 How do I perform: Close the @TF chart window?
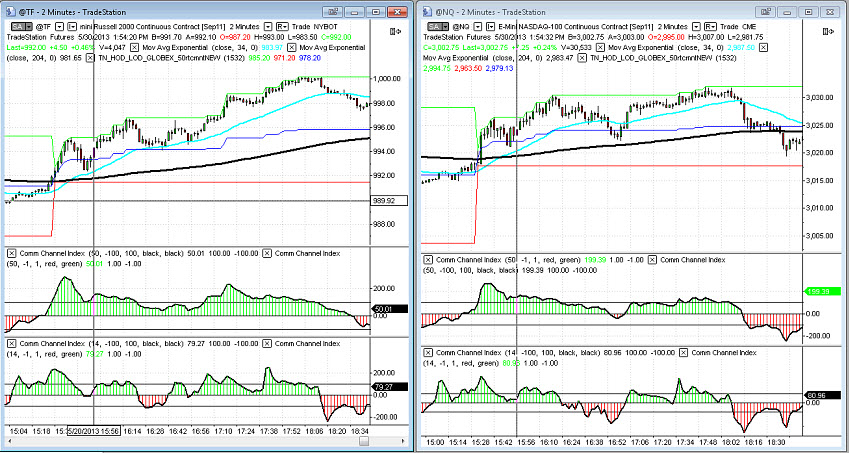coord(397,12)
